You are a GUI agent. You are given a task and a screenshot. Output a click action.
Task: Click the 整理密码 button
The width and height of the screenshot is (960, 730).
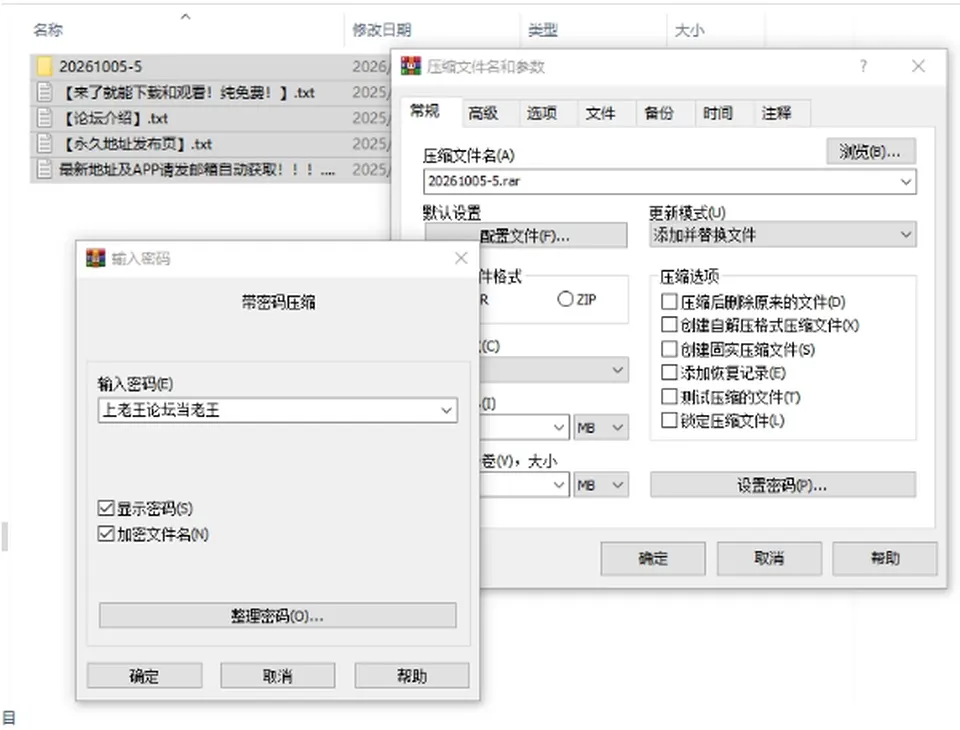277,615
